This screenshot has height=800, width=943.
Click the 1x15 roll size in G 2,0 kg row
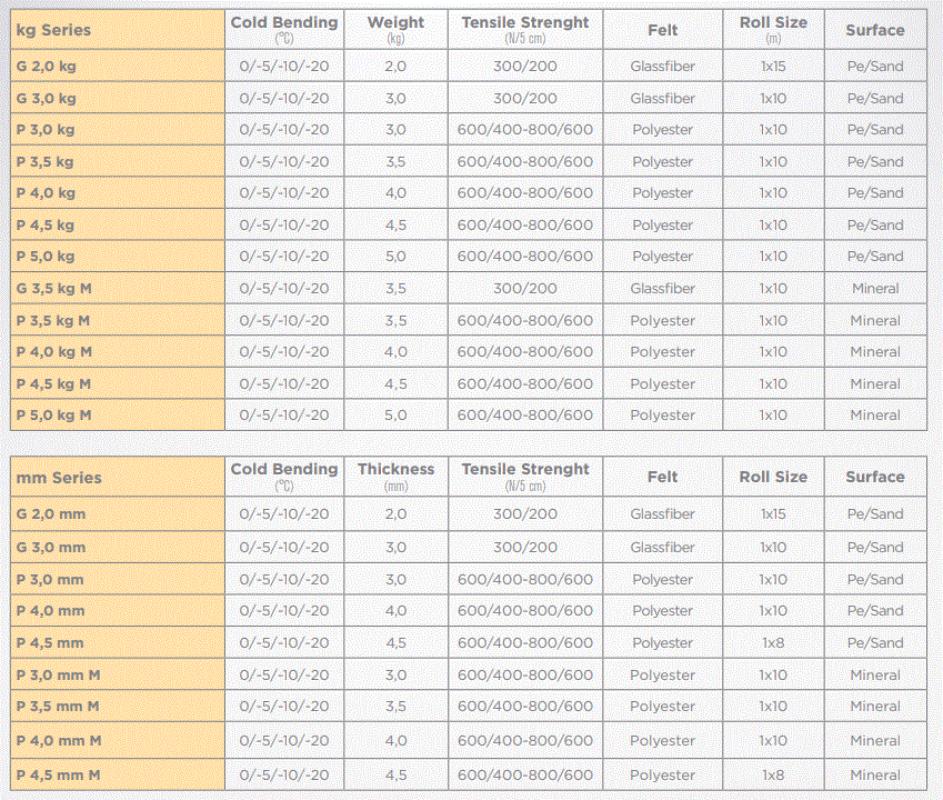coord(773,66)
